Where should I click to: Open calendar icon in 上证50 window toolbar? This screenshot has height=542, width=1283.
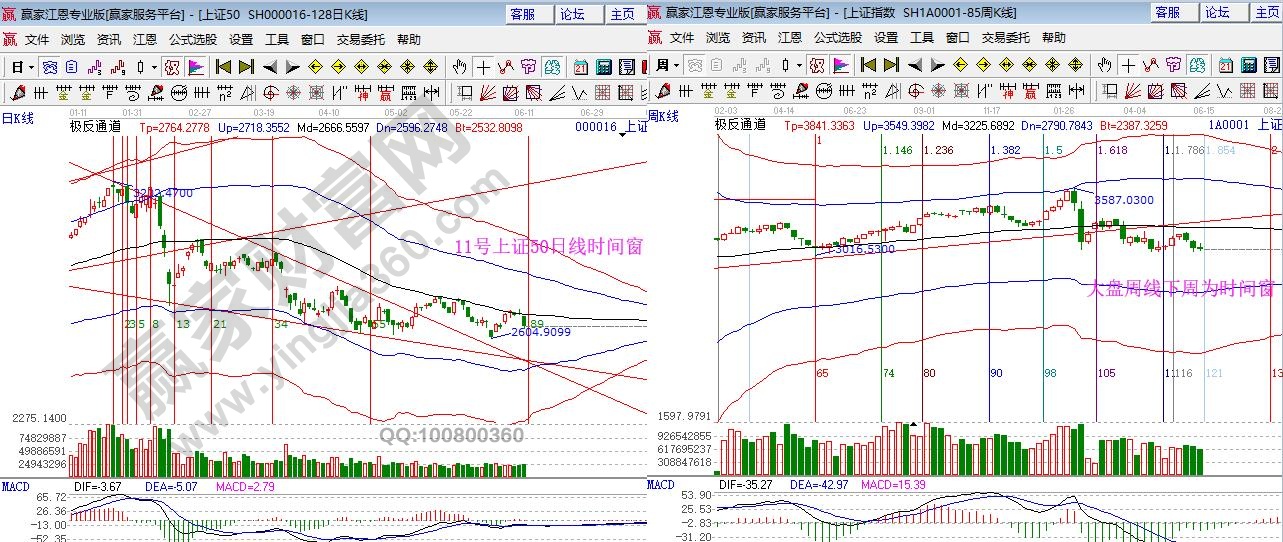click(x=581, y=67)
